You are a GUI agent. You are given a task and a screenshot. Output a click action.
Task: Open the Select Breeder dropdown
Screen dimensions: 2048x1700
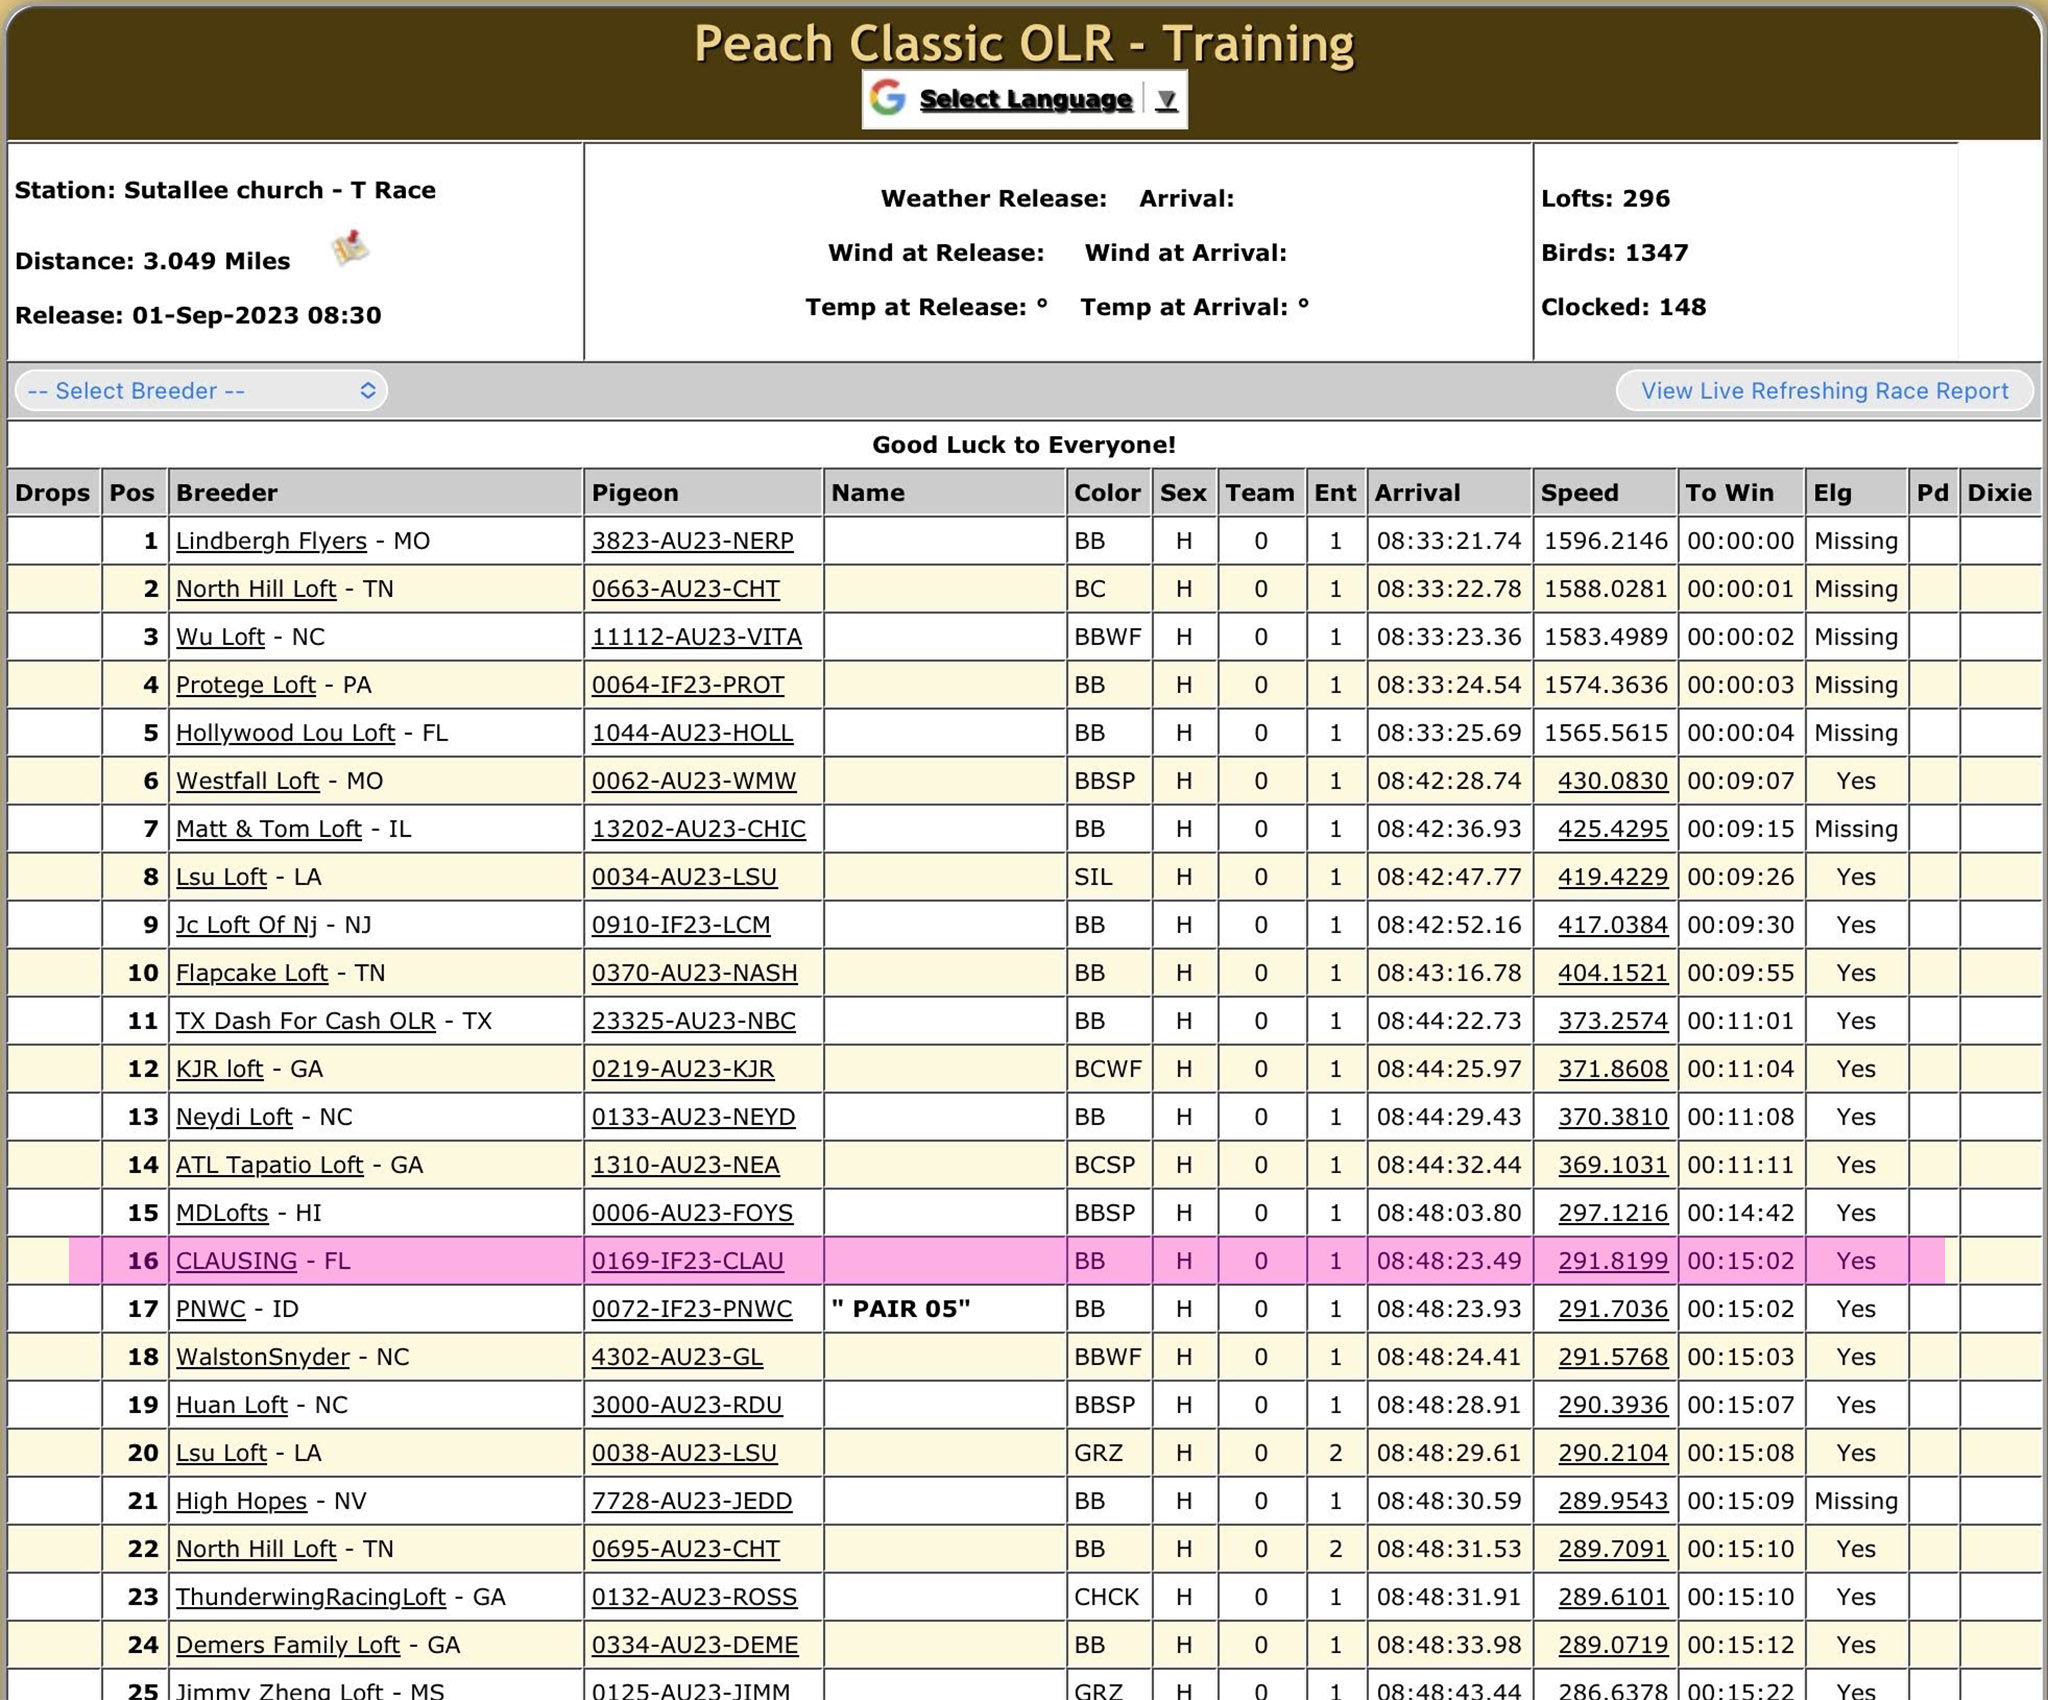[x=201, y=391]
